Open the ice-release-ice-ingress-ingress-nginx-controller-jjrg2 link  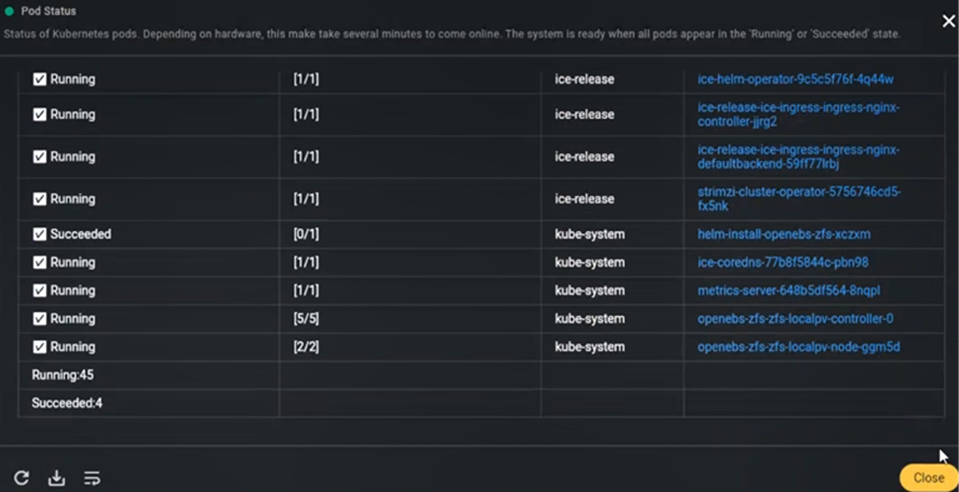799,114
